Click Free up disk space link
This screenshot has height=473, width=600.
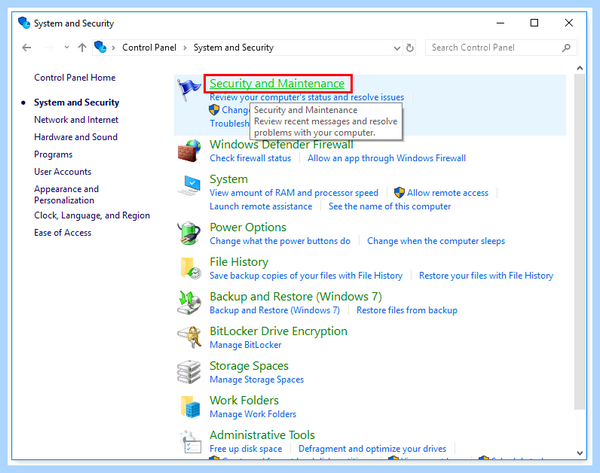[x=246, y=449]
